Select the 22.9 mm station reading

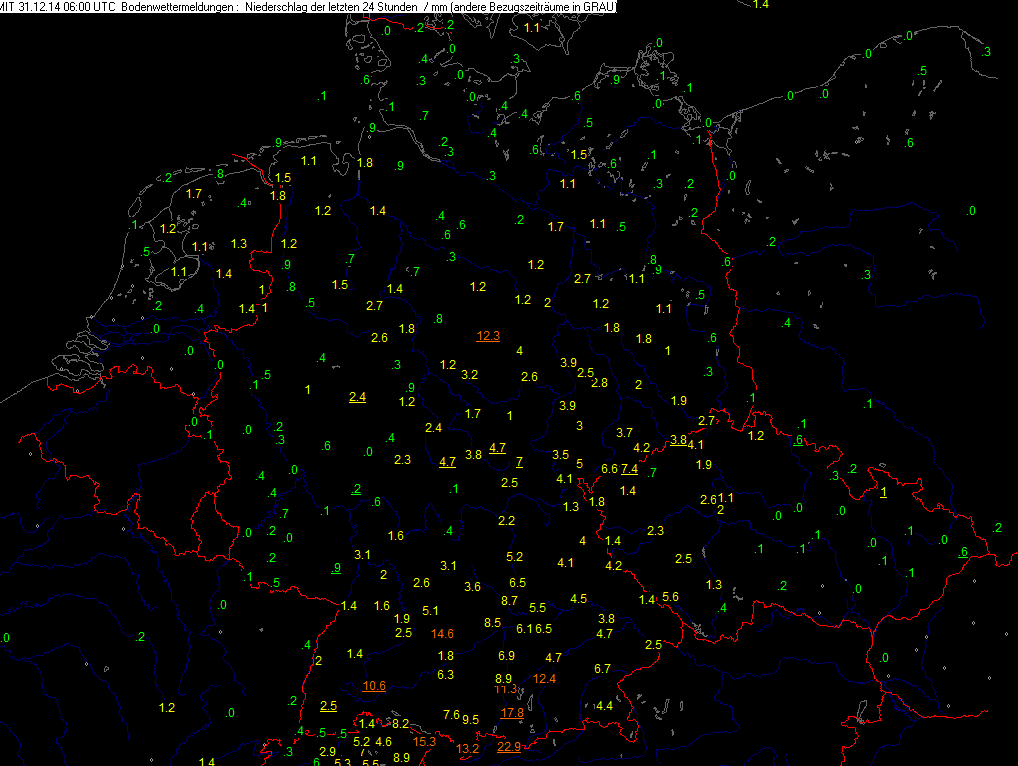[x=508, y=746]
